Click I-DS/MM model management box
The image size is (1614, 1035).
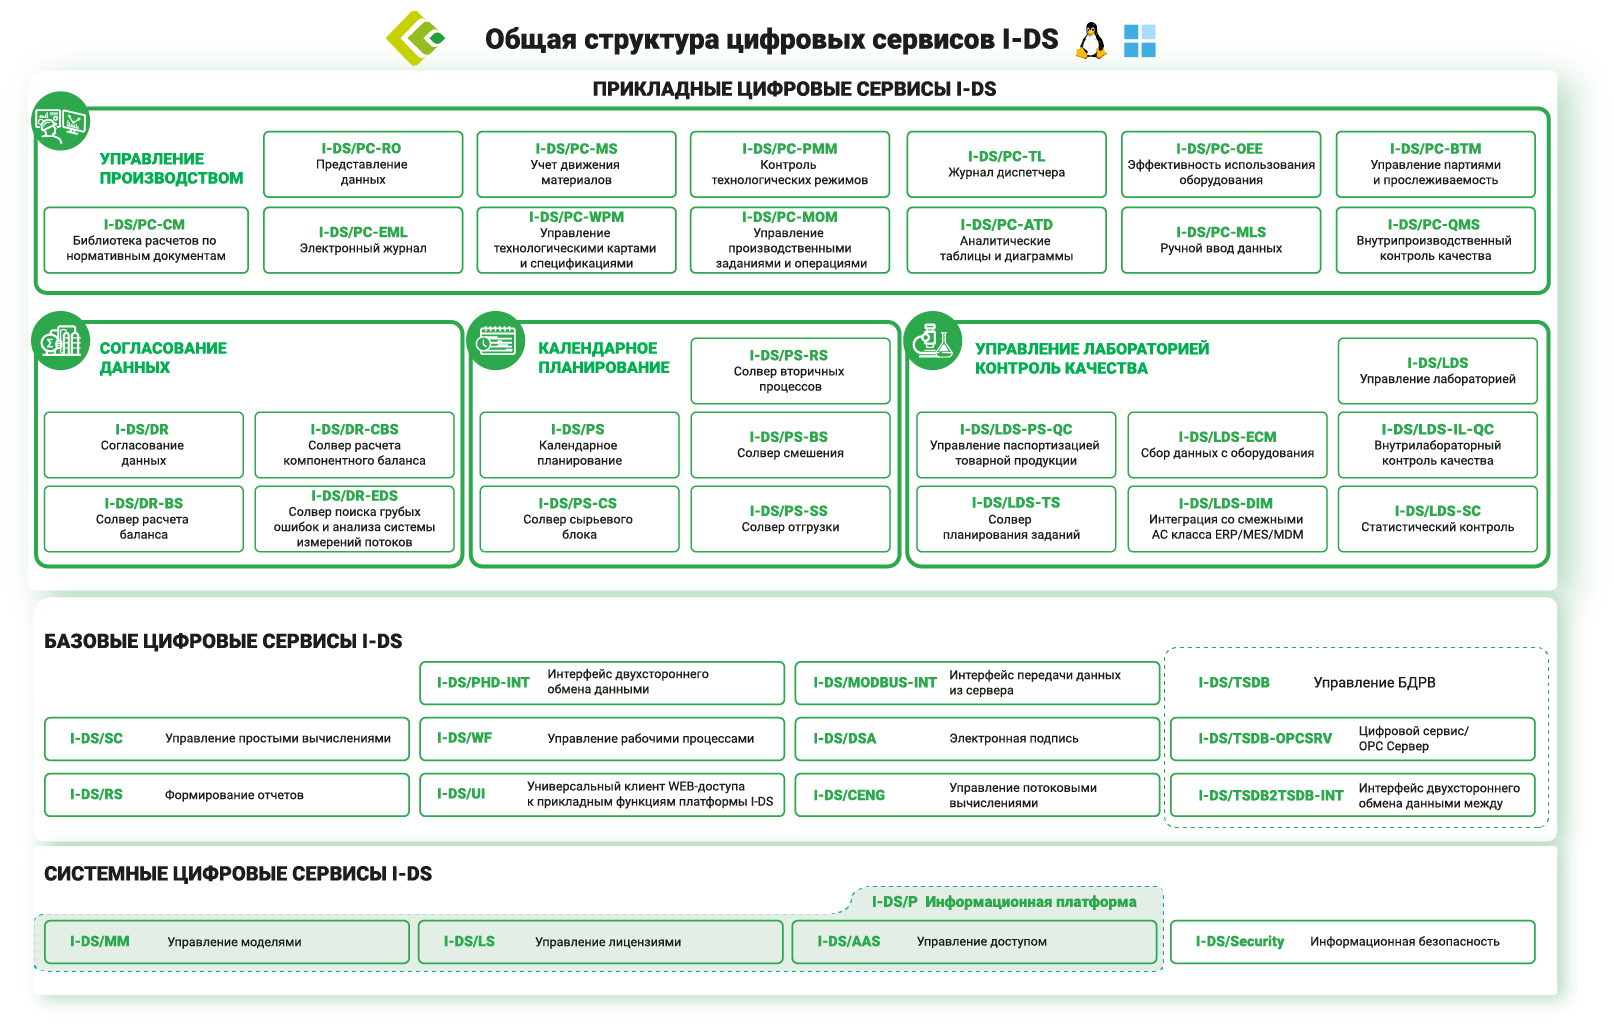click(226, 942)
